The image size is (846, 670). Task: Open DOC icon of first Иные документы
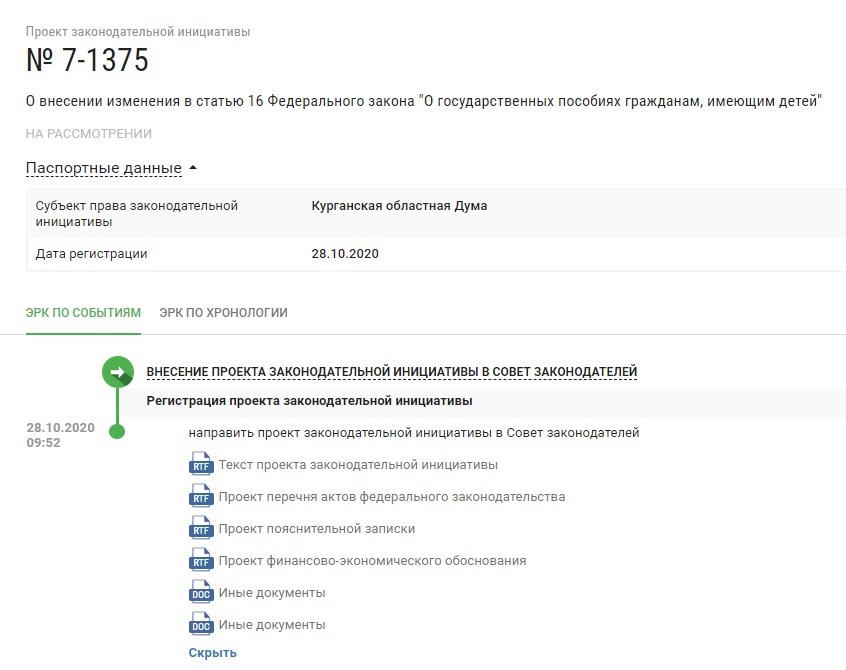[201, 591]
